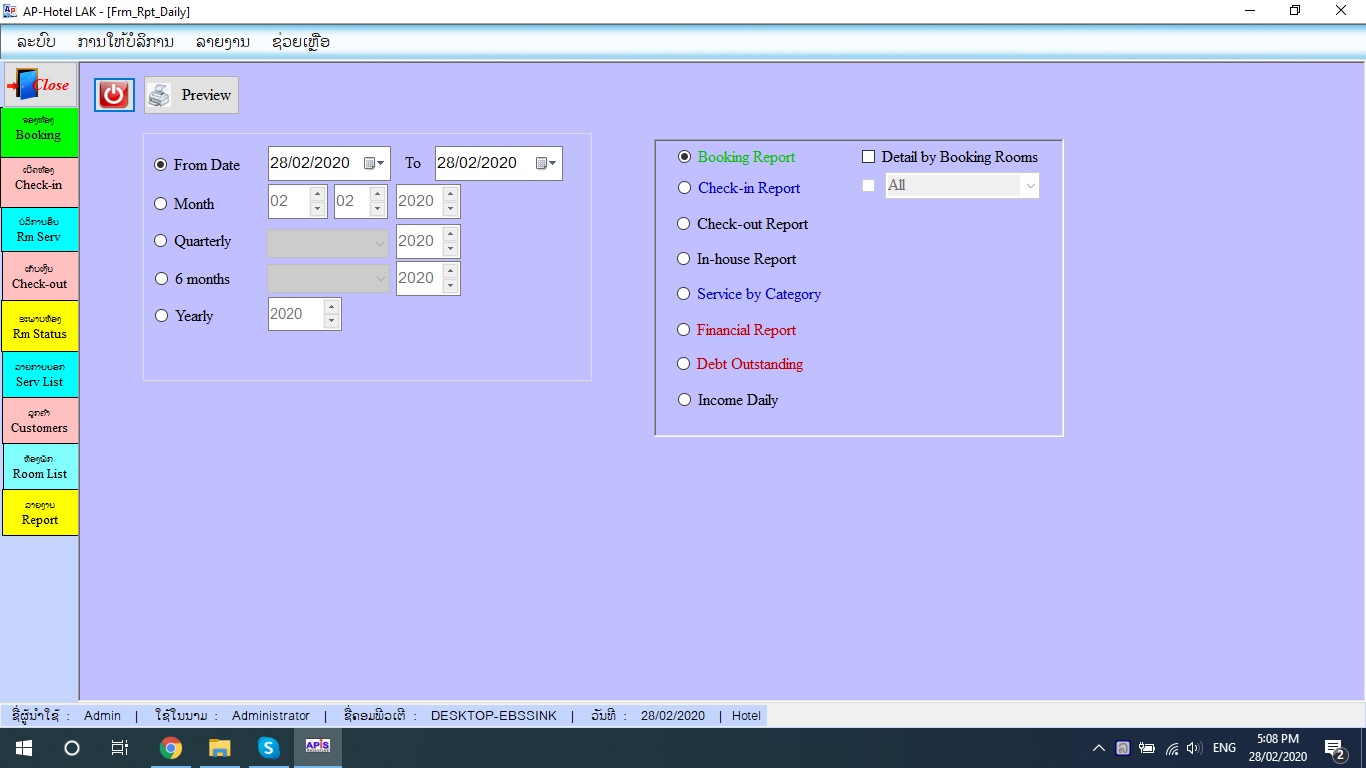
Task: Open the Check-out sidebar button
Action: pos(39,278)
